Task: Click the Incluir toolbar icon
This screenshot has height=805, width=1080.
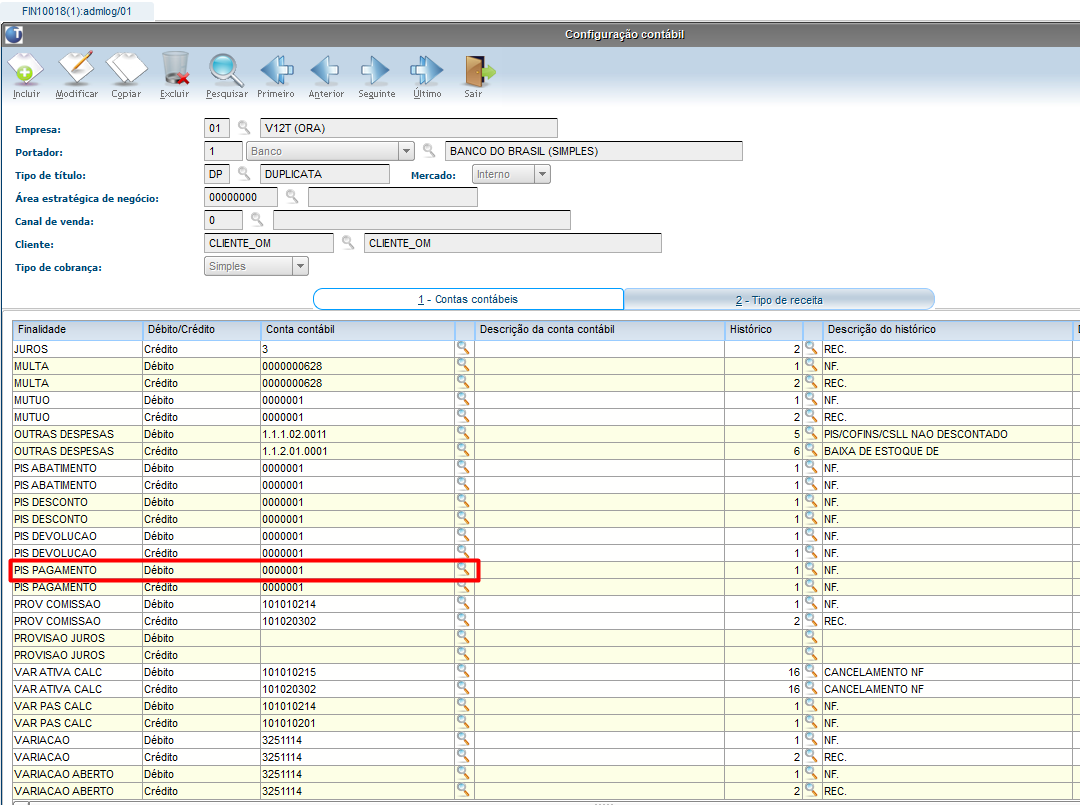Action: click(x=25, y=69)
